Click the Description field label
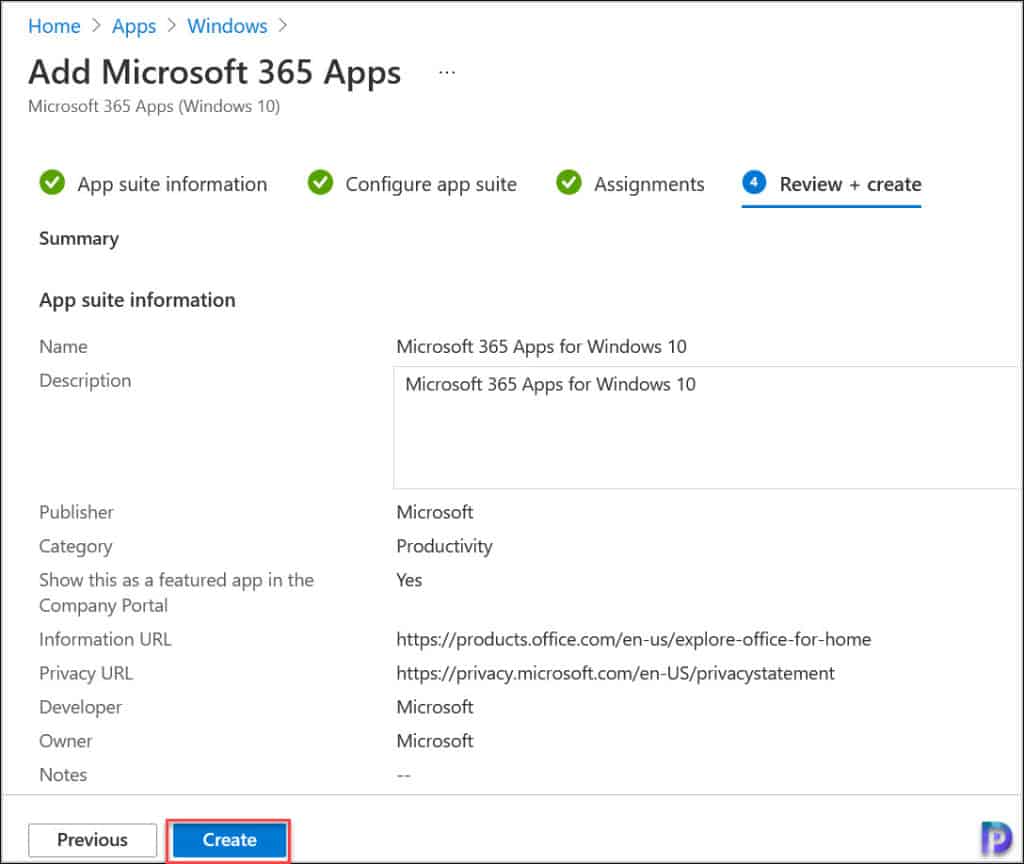 pyautogui.click(x=85, y=381)
